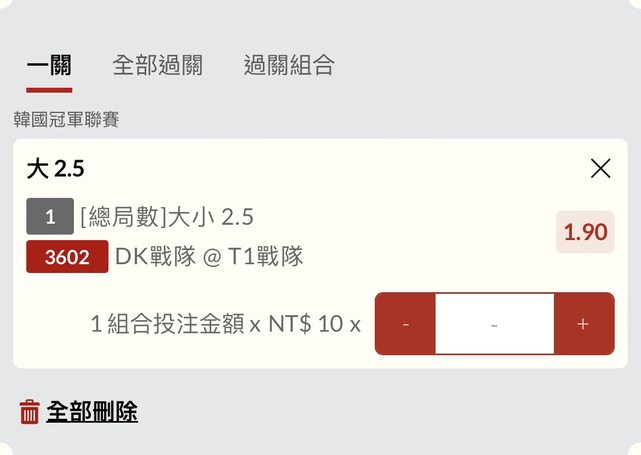Click the 大 2.5 bet heading
This screenshot has width=641, height=455.
(x=55, y=169)
